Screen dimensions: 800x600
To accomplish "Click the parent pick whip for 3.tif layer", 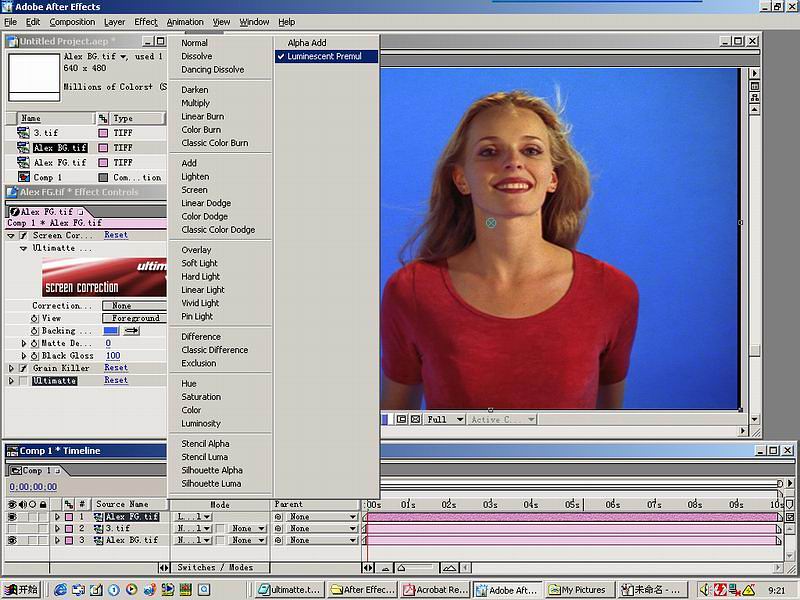I will (x=279, y=529).
